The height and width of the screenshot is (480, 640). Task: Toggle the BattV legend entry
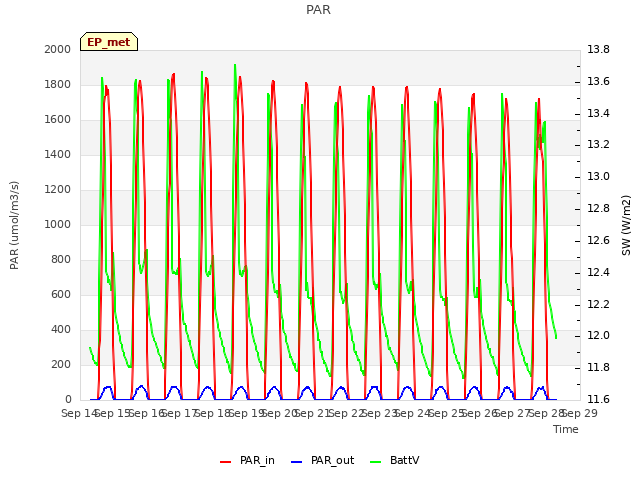pos(394,461)
